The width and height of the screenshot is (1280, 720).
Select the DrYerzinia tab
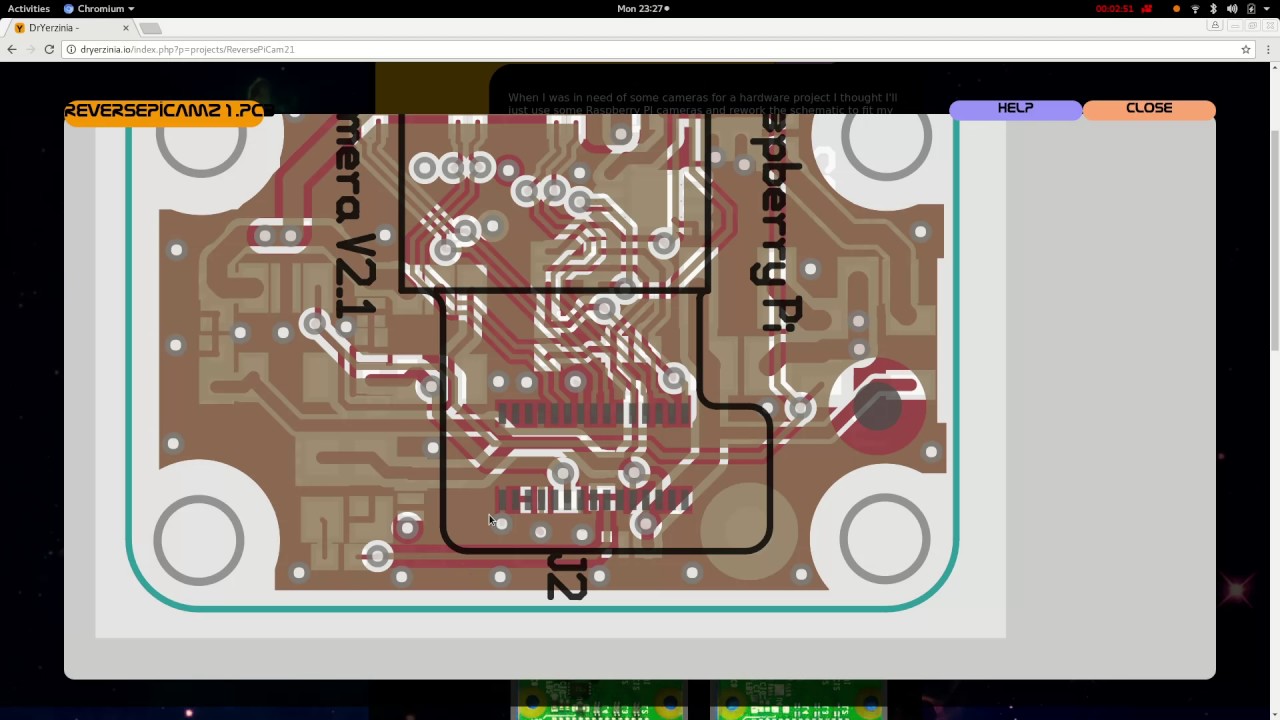tap(71, 28)
